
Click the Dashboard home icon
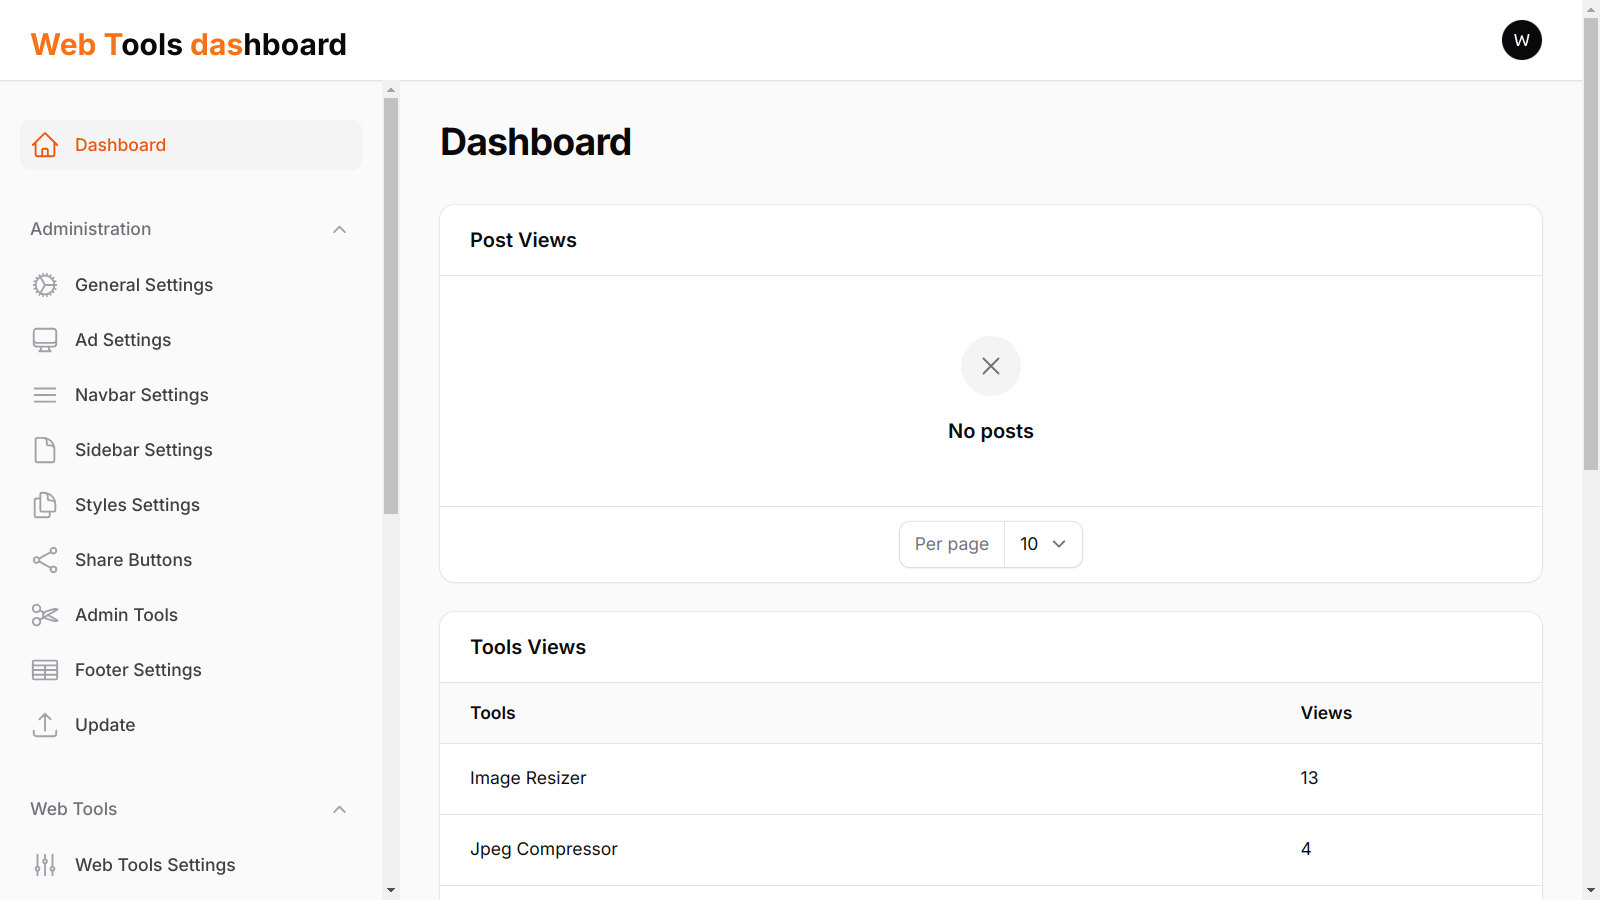(45, 145)
